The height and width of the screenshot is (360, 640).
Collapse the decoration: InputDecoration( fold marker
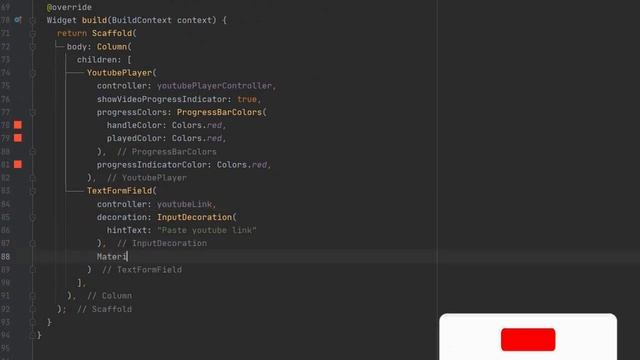[33, 217]
